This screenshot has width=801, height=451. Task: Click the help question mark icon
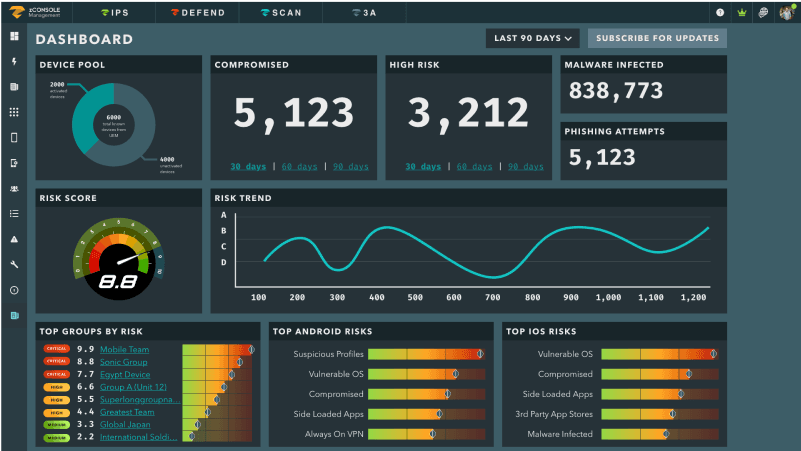point(720,13)
